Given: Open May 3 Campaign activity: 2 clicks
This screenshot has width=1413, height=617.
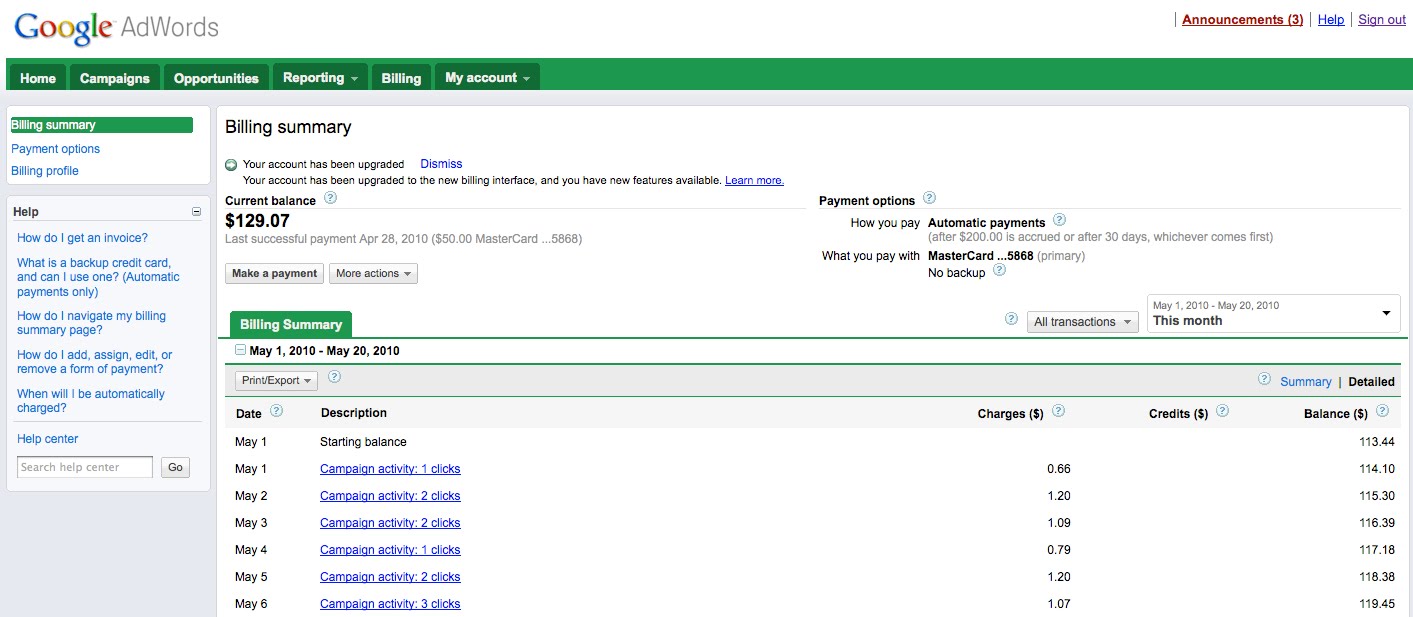Looking at the screenshot, I should tap(390, 523).
